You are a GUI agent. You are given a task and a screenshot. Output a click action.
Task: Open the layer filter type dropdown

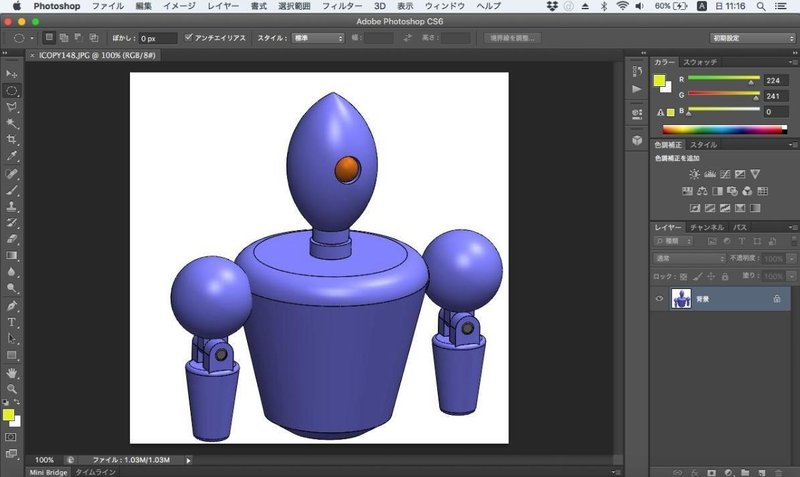673,241
